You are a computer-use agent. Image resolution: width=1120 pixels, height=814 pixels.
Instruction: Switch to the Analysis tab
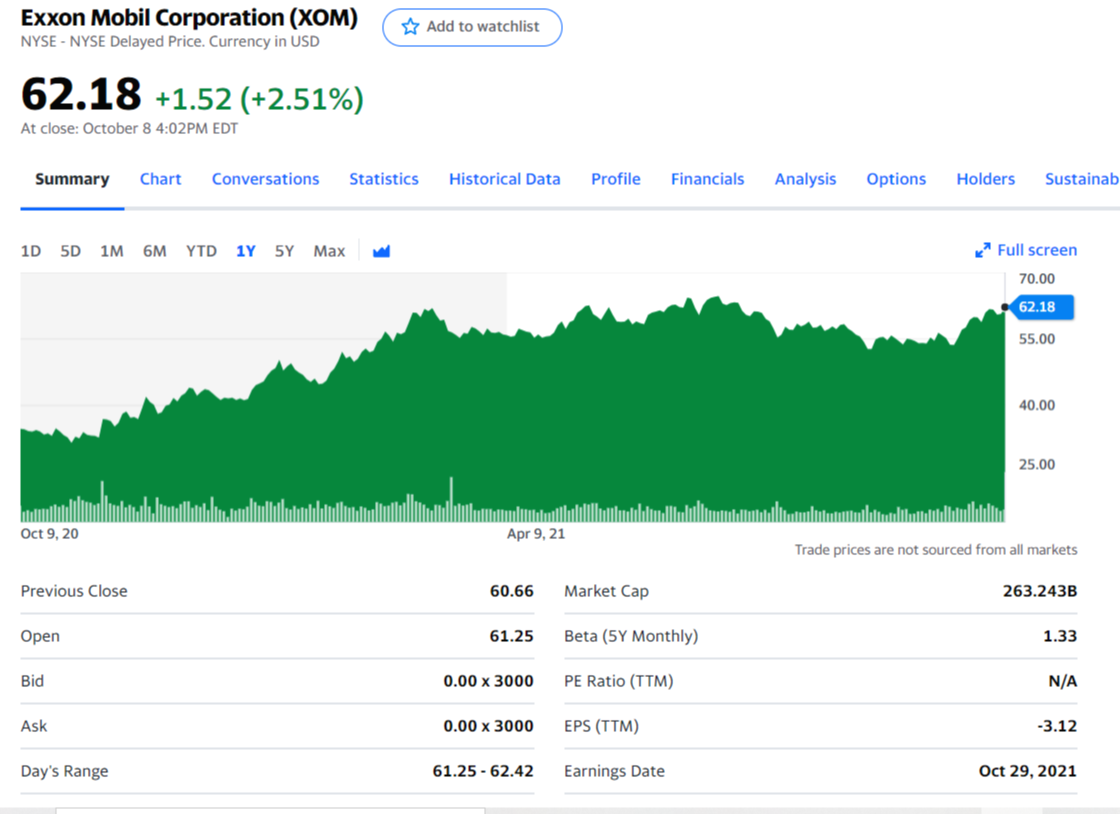click(x=805, y=179)
